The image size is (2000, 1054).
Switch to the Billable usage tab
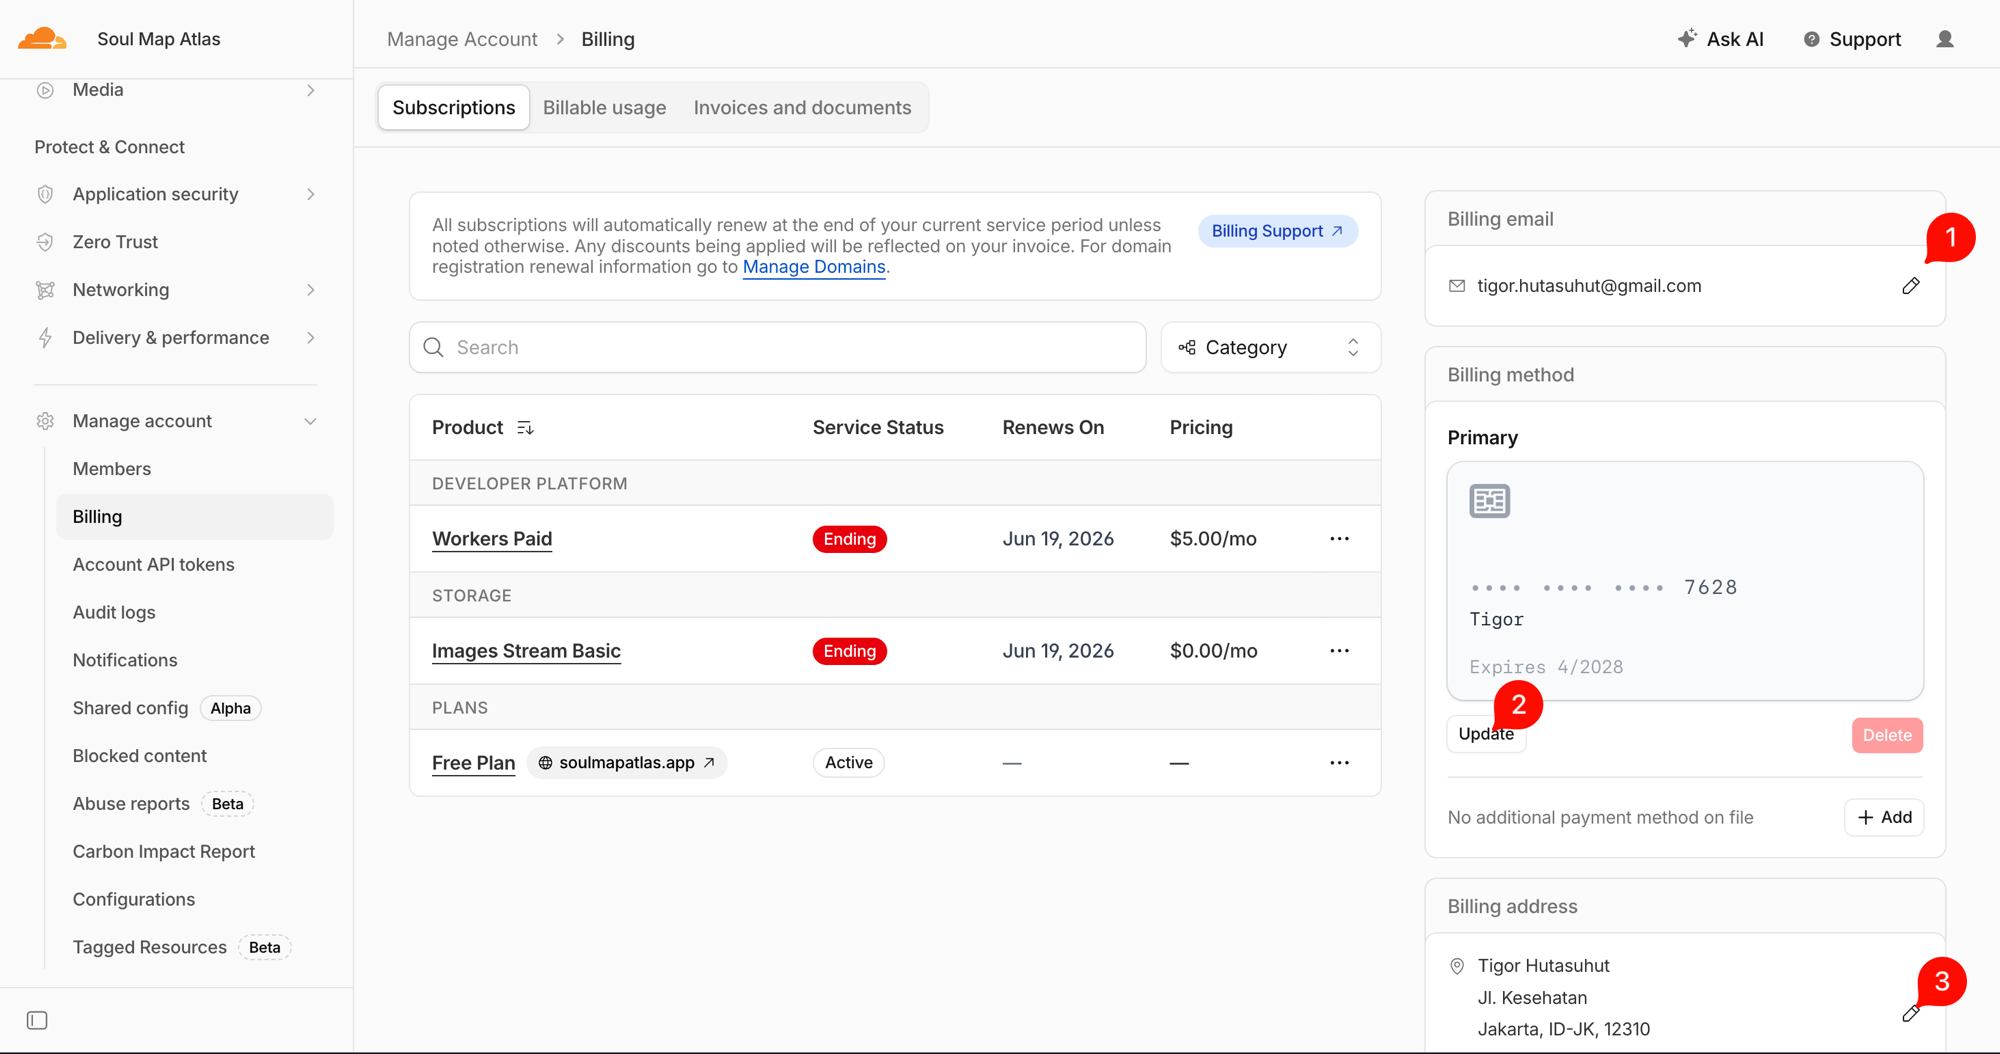point(604,108)
